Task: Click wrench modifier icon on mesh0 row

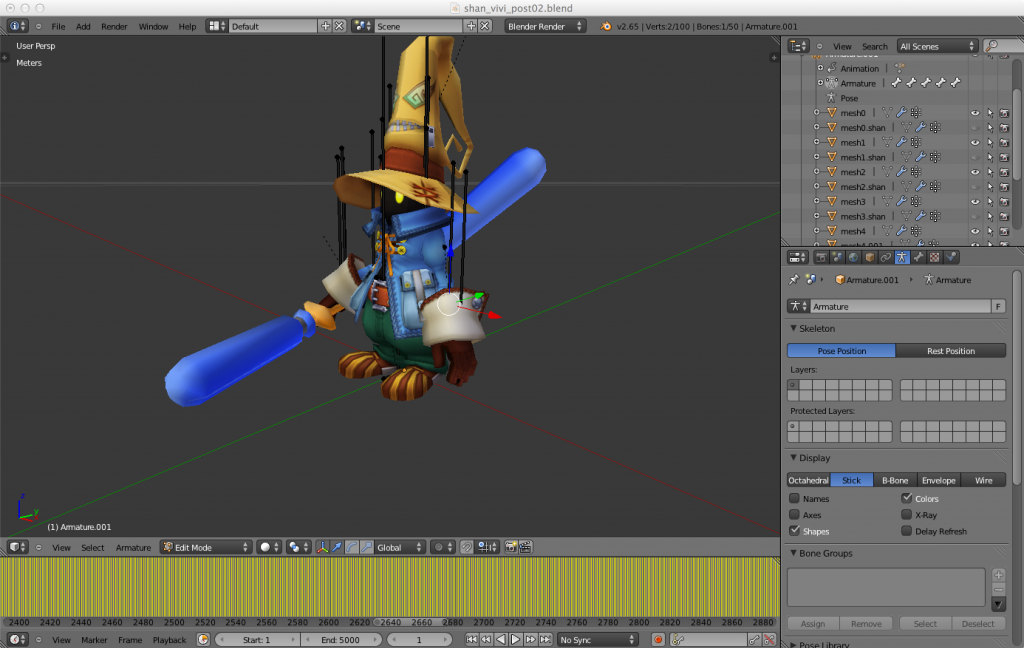Action: [x=901, y=112]
